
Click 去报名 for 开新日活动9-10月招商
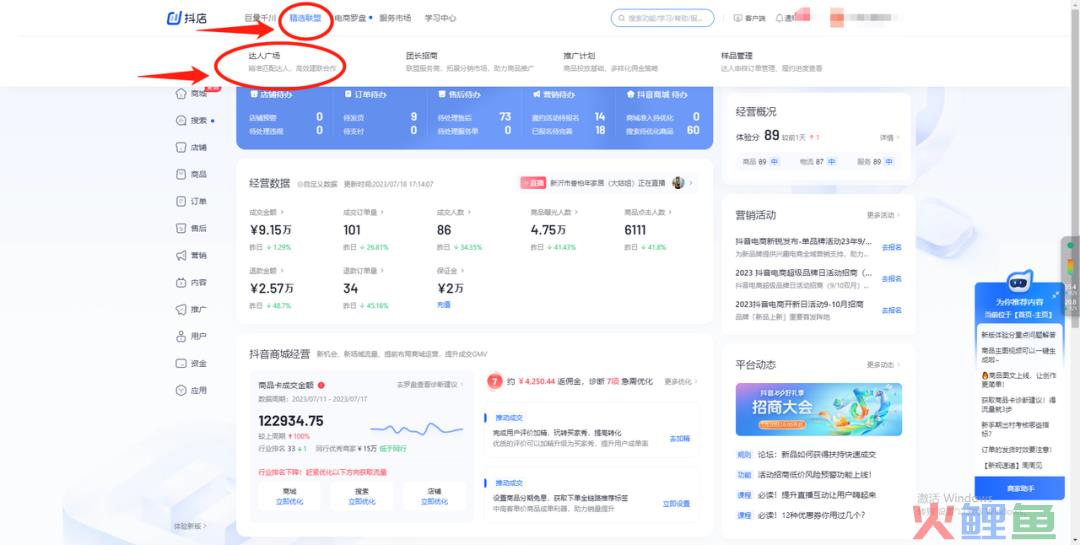pos(891,310)
